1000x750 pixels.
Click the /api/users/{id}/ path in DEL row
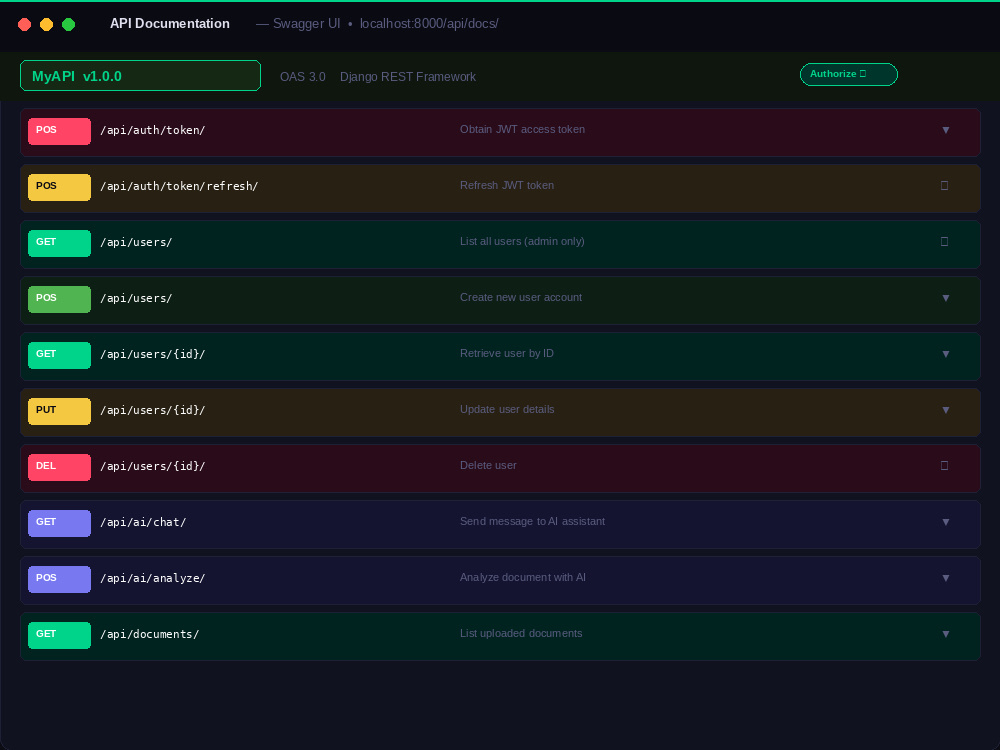point(152,466)
